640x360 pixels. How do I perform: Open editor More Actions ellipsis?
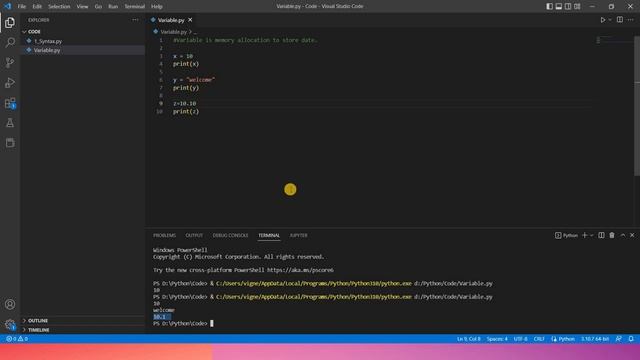pos(631,20)
